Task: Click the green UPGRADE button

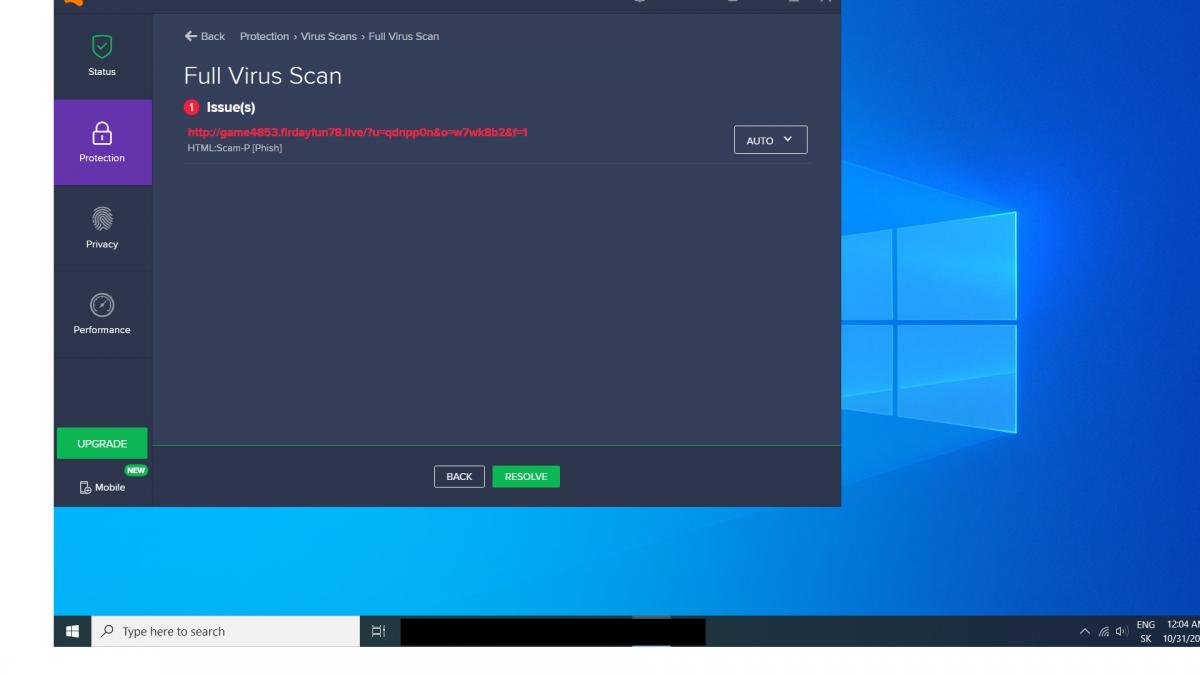Action: pyautogui.click(x=102, y=443)
